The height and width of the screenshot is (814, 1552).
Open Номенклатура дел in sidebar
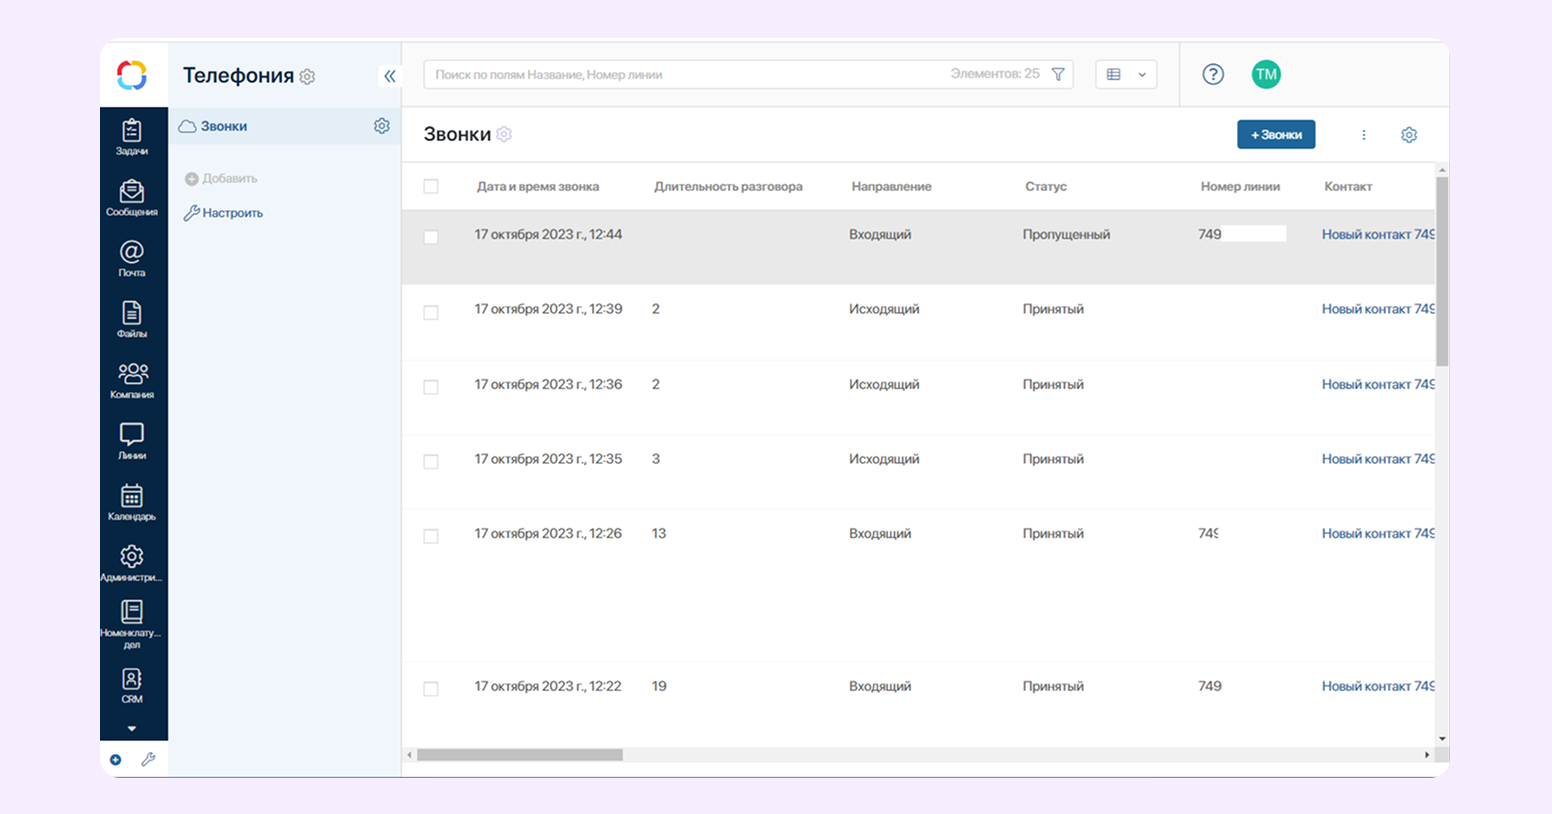coord(132,625)
